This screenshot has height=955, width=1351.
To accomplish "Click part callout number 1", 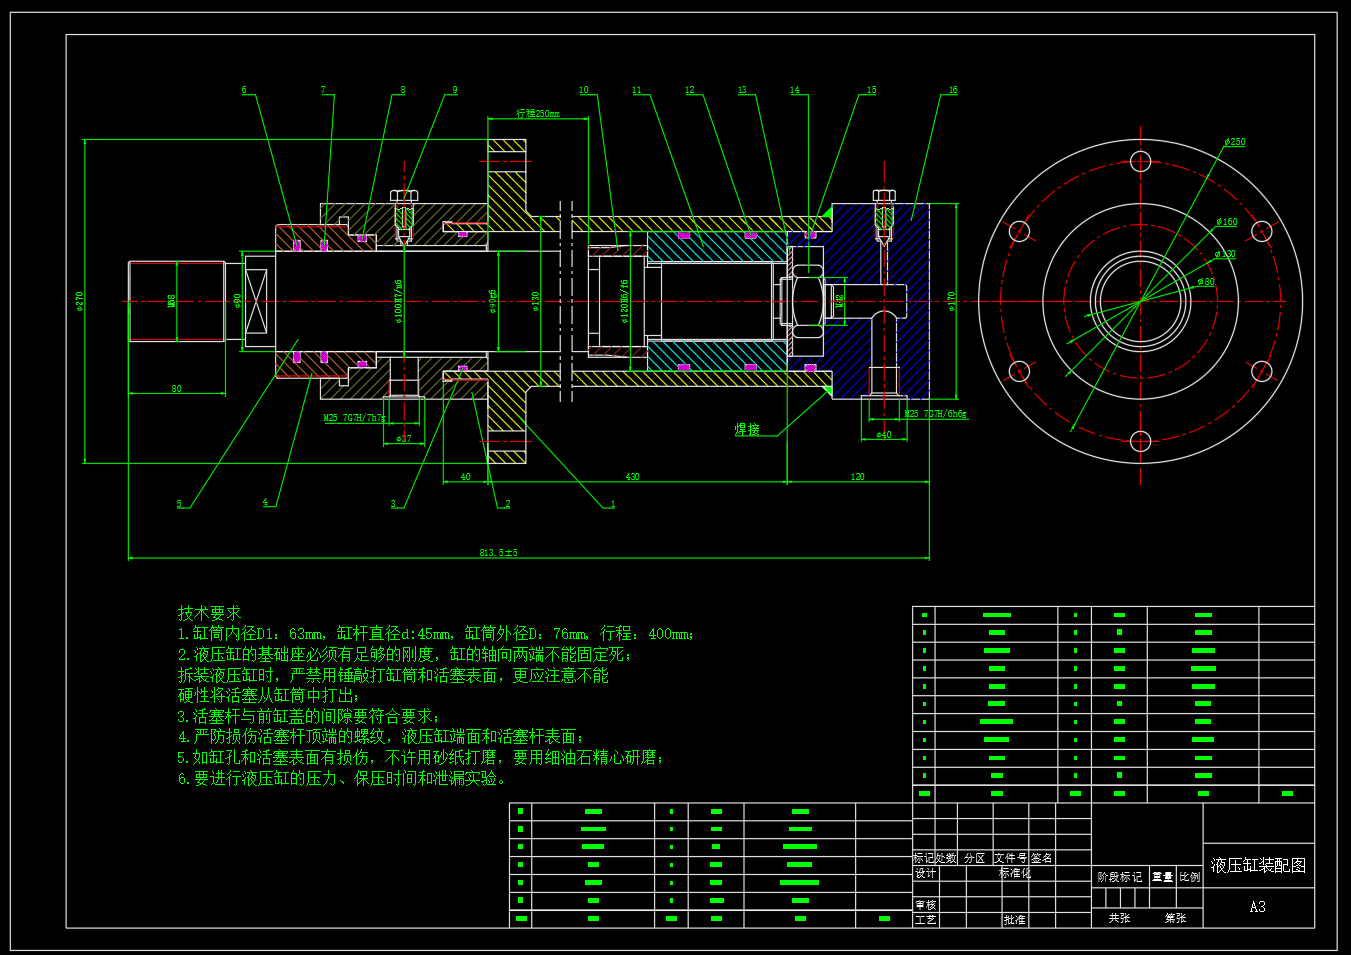I will point(613,504).
